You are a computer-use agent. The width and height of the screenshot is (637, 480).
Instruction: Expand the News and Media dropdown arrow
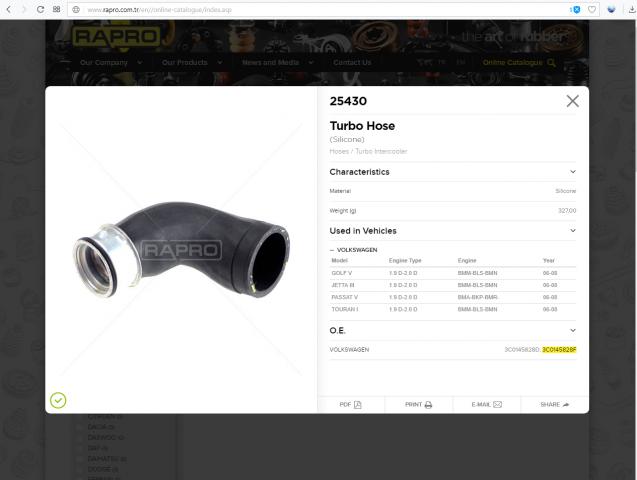[311, 63]
